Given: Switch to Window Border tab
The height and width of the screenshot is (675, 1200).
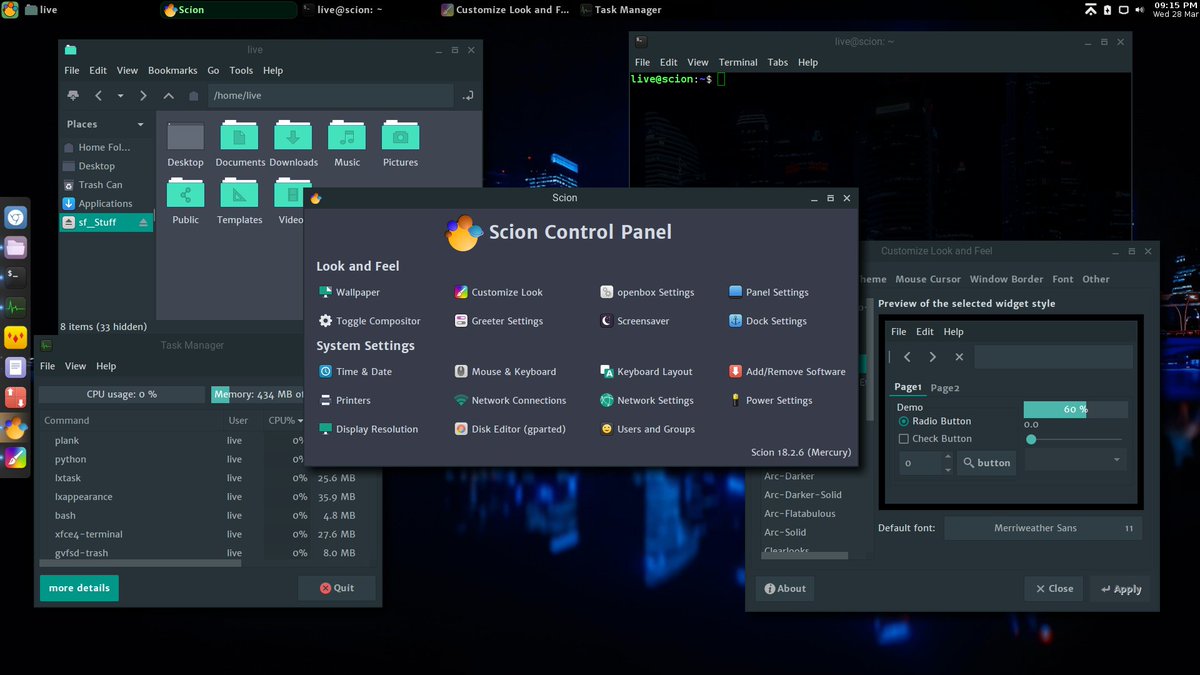Looking at the screenshot, I should (x=1006, y=279).
